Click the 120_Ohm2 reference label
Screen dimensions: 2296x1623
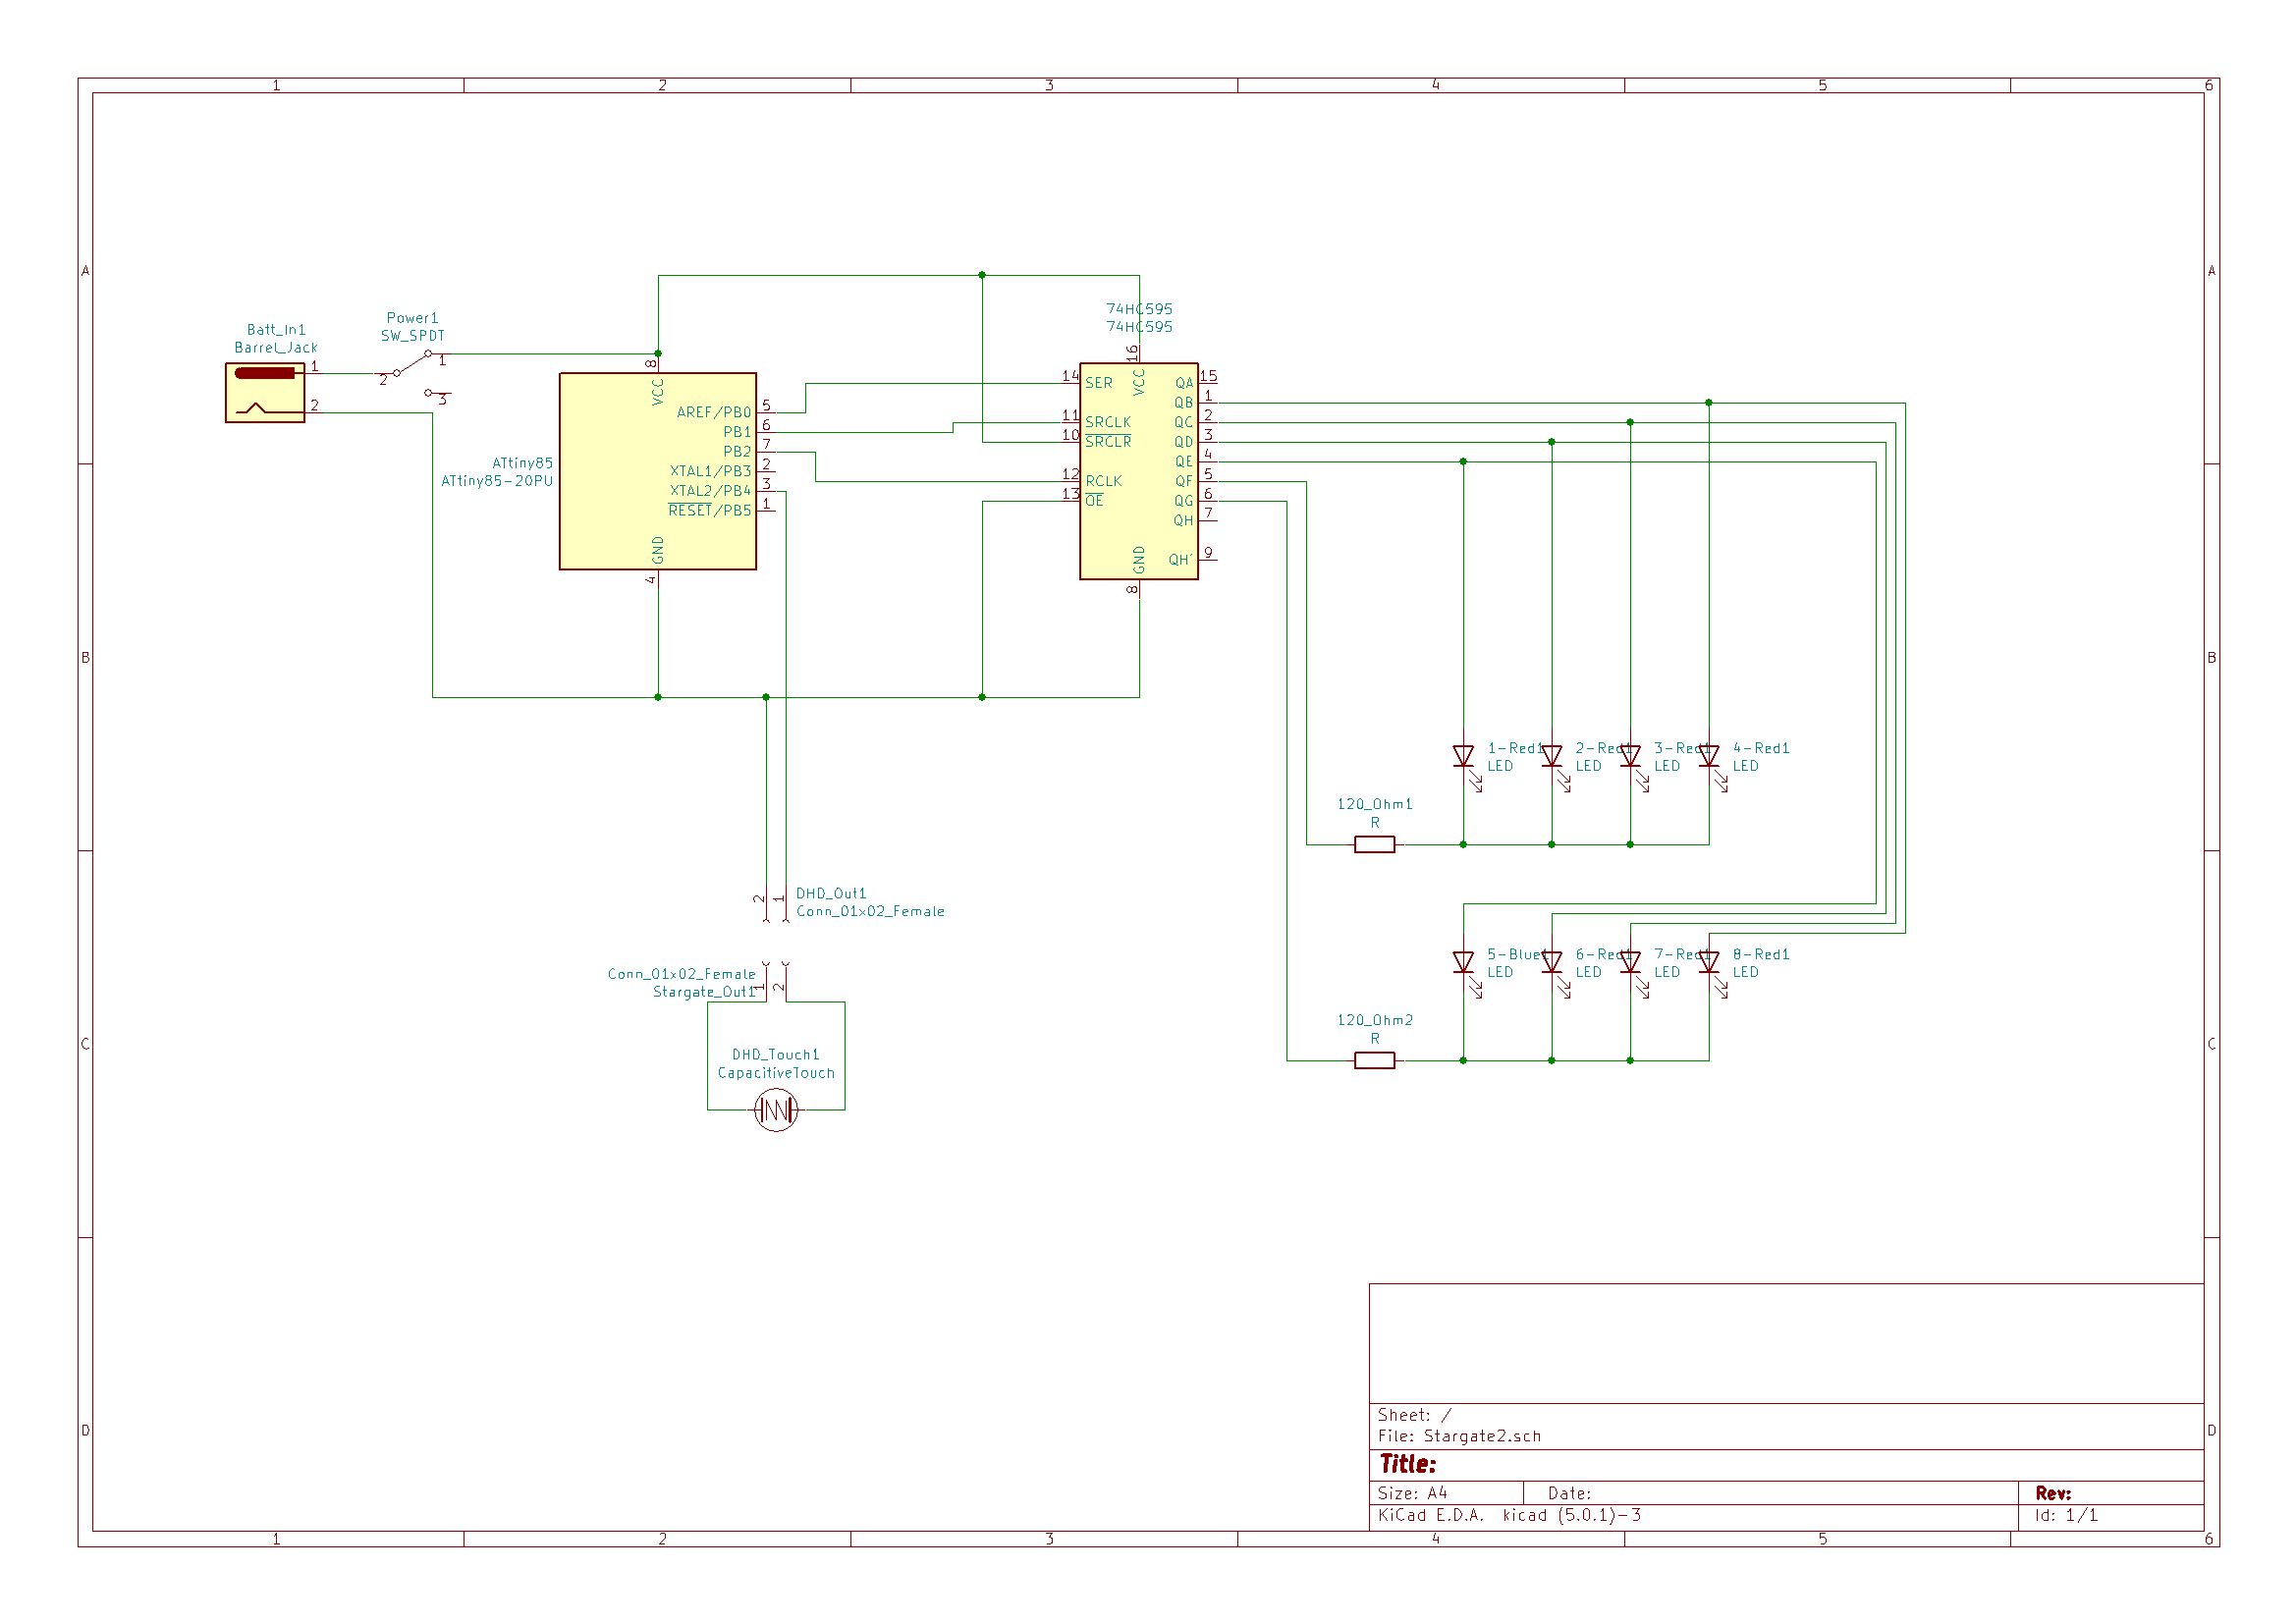1375,1020
